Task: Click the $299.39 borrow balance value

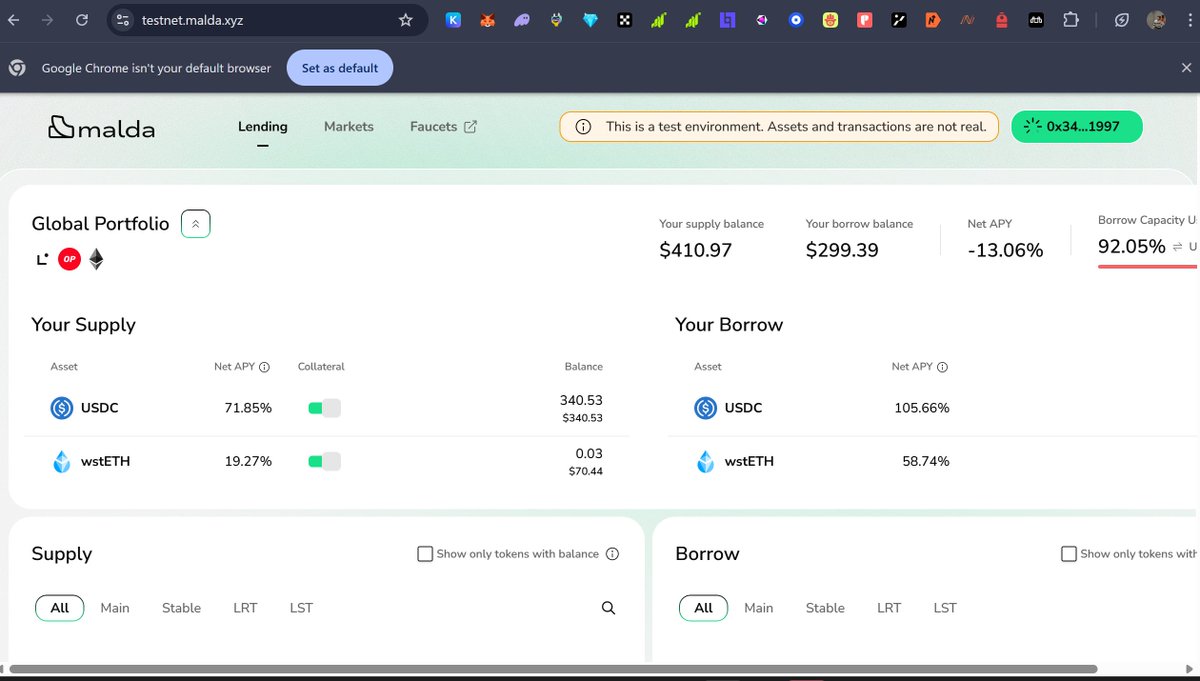Action: pyautogui.click(x=842, y=250)
